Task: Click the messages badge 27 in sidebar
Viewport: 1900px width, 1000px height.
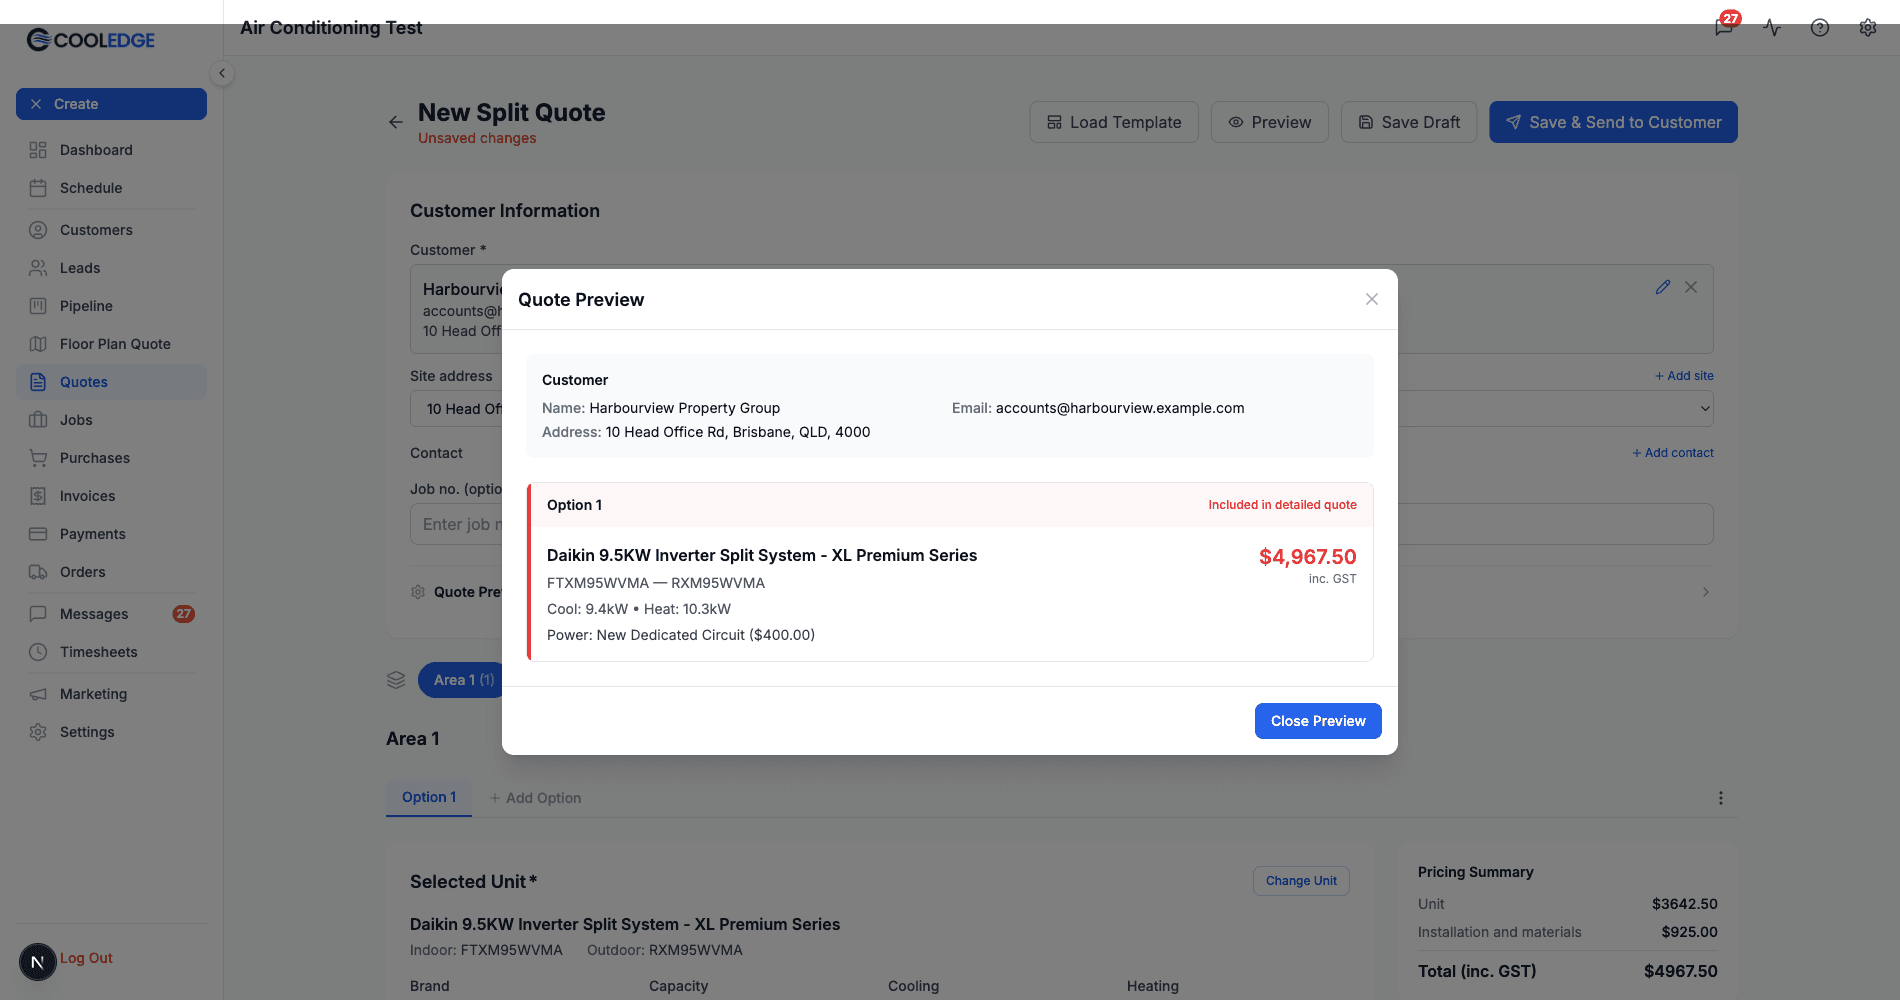Action: tap(184, 614)
